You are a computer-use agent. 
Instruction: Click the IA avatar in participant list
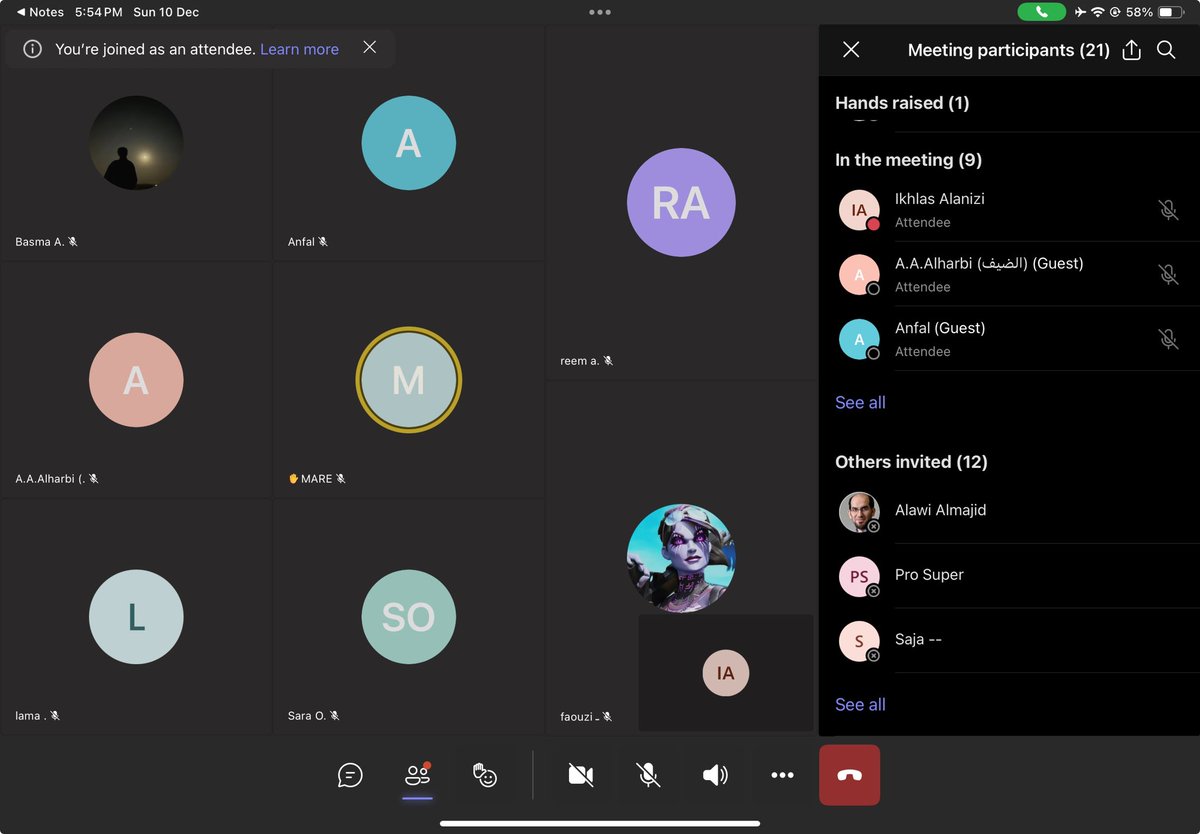[x=859, y=210]
